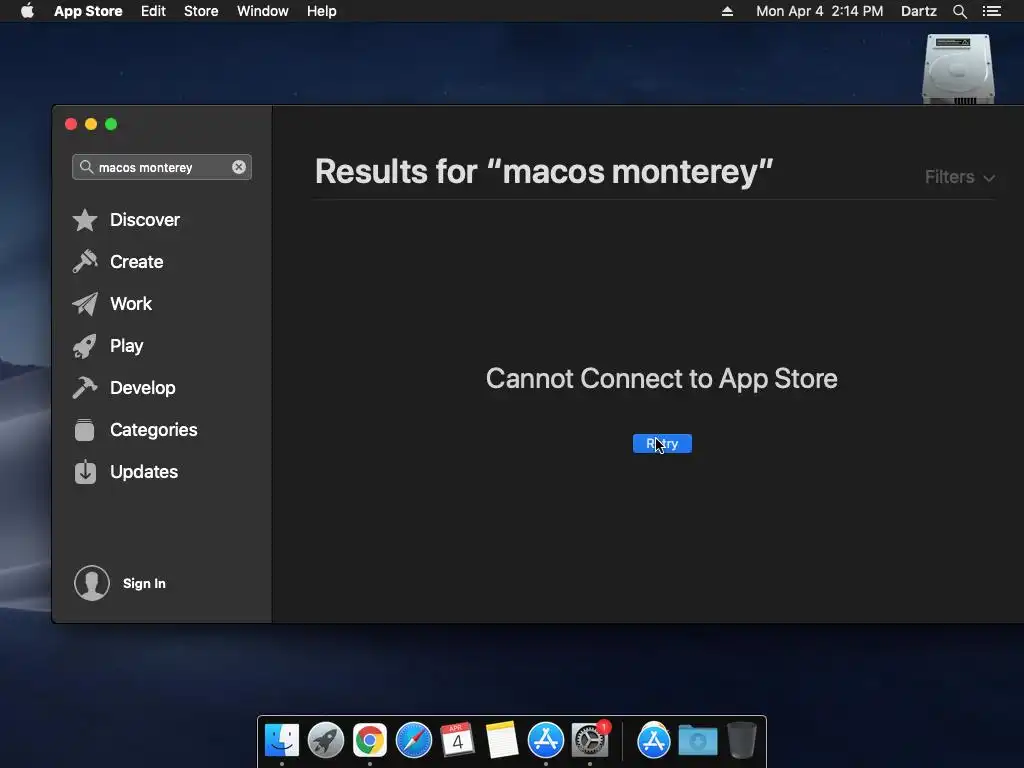Click the running App Store Dock icon

coord(545,741)
